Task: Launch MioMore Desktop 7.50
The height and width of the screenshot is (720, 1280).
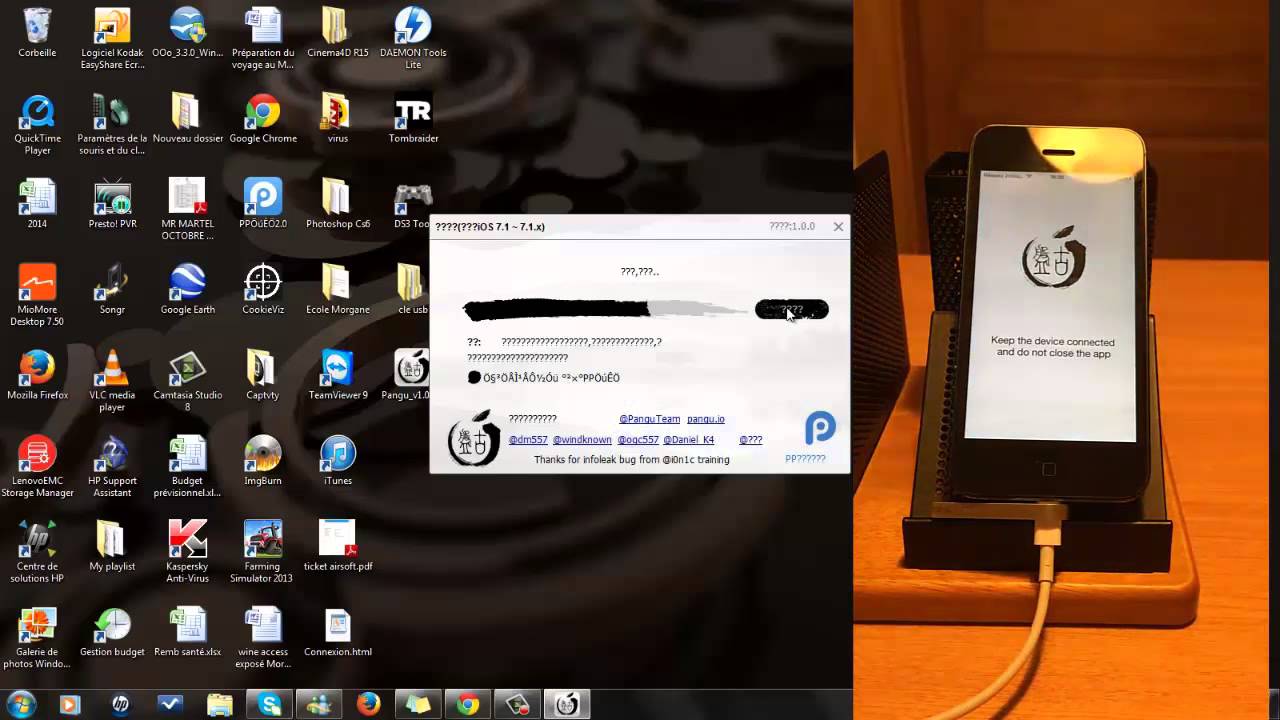Action: pyautogui.click(x=37, y=296)
